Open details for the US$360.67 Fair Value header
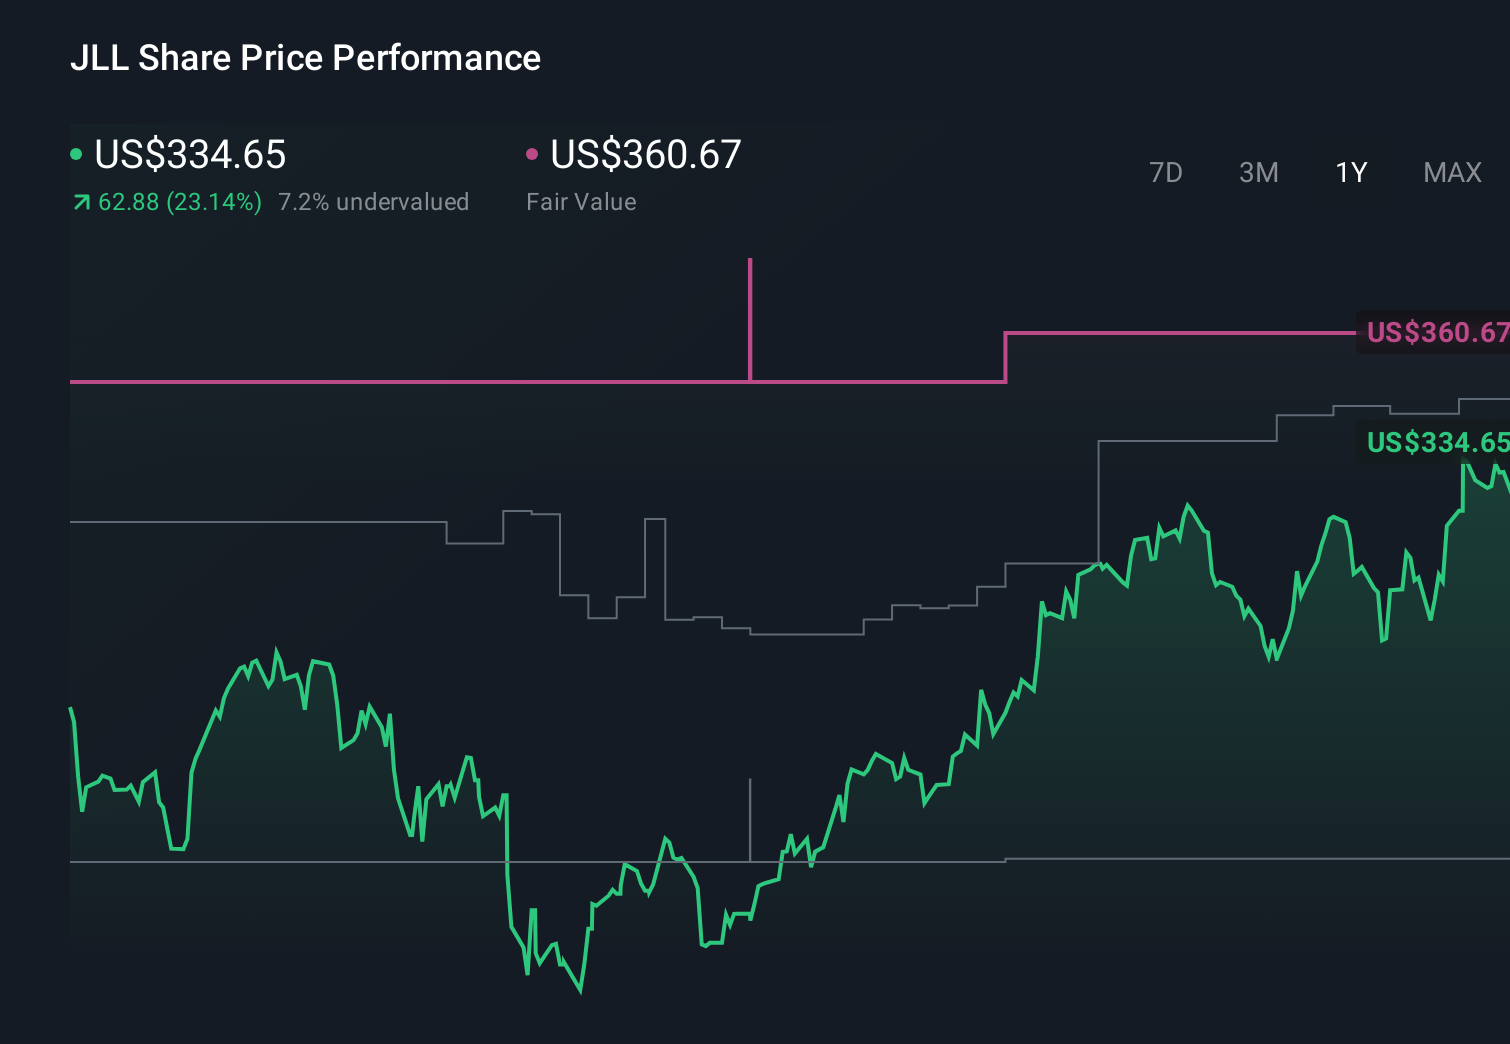 645,155
